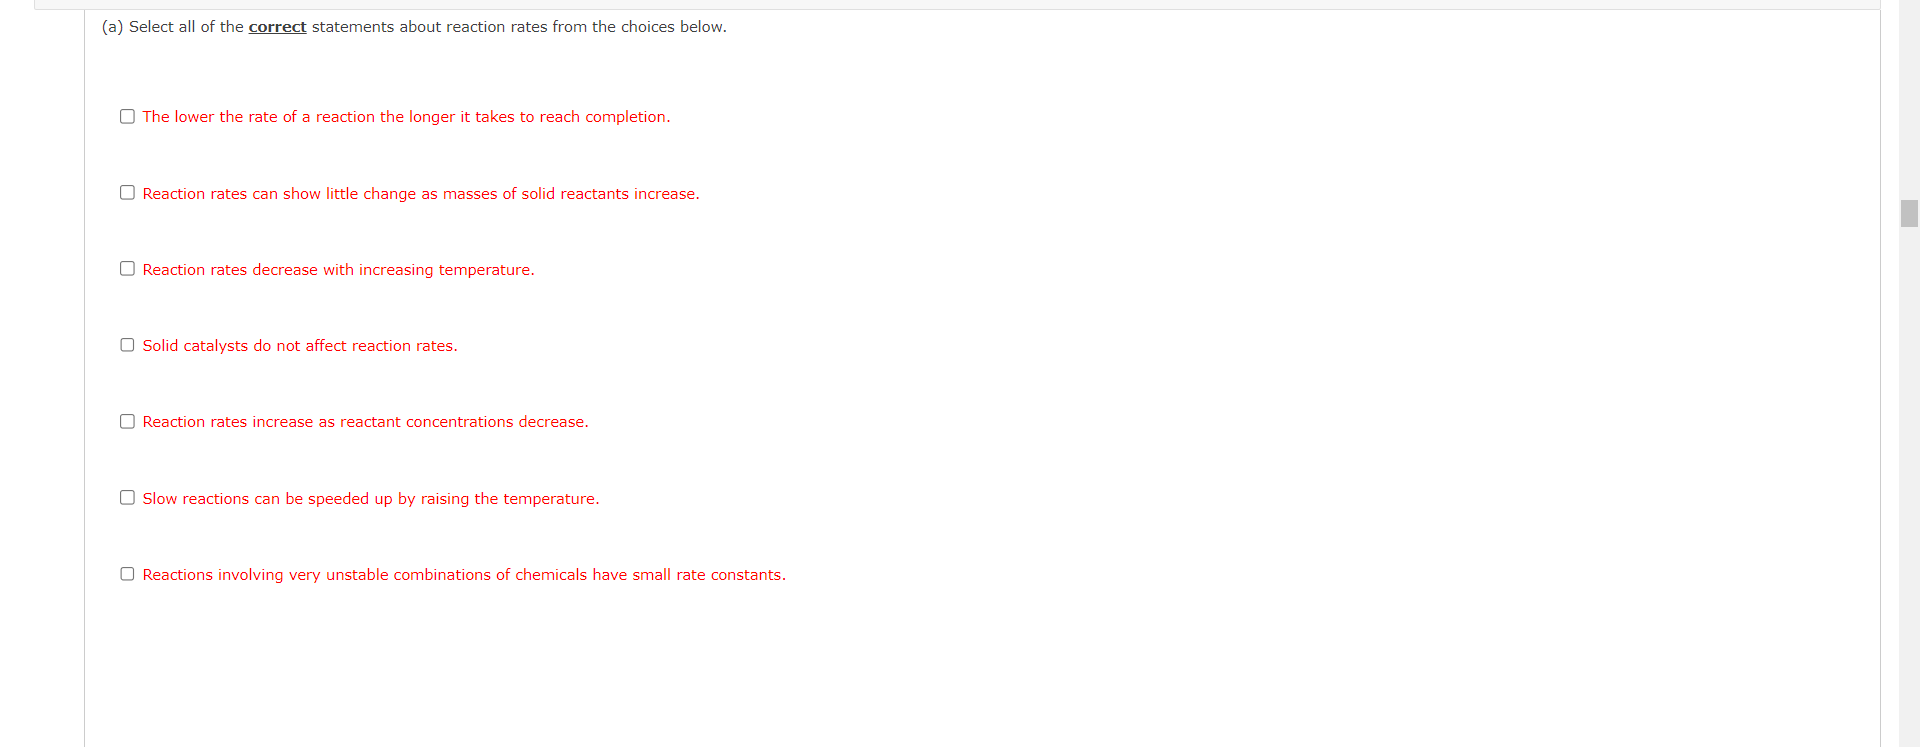Click the underlined word 'correct' in the question
Screen dimensions: 1920x747
click(x=277, y=27)
